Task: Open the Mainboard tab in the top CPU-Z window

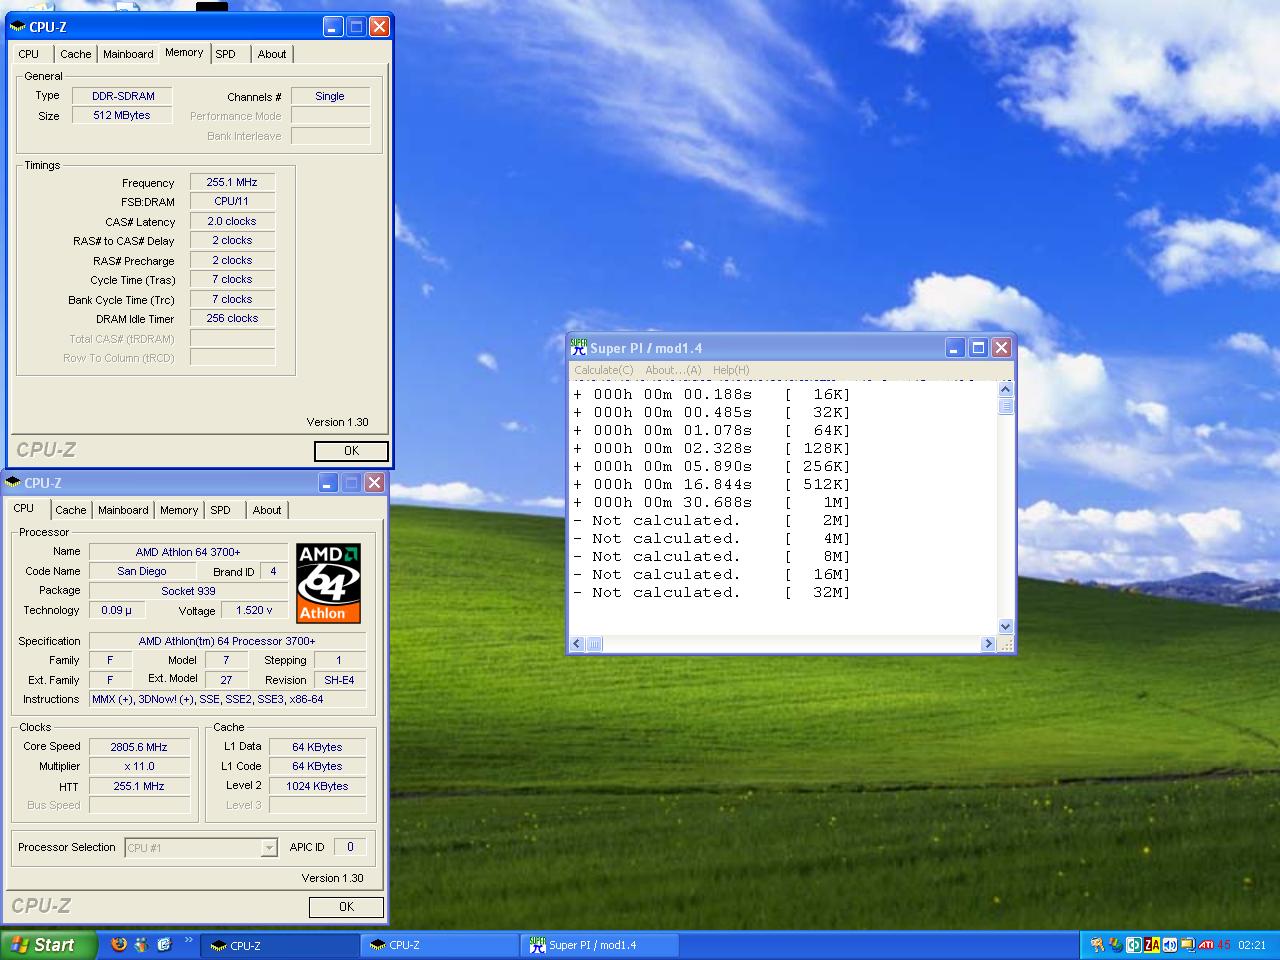Action: click(128, 54)
